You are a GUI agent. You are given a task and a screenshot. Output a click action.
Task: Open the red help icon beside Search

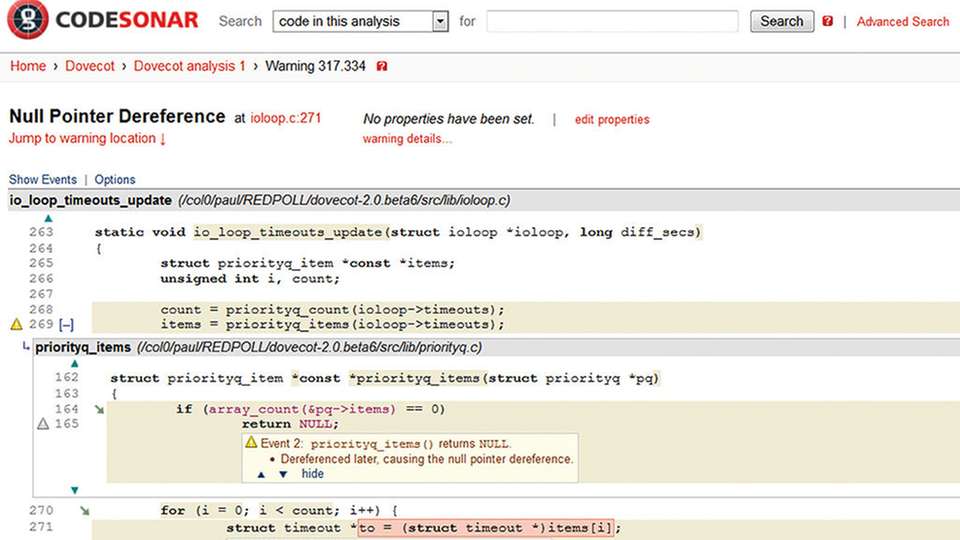(x=827, y=21)
